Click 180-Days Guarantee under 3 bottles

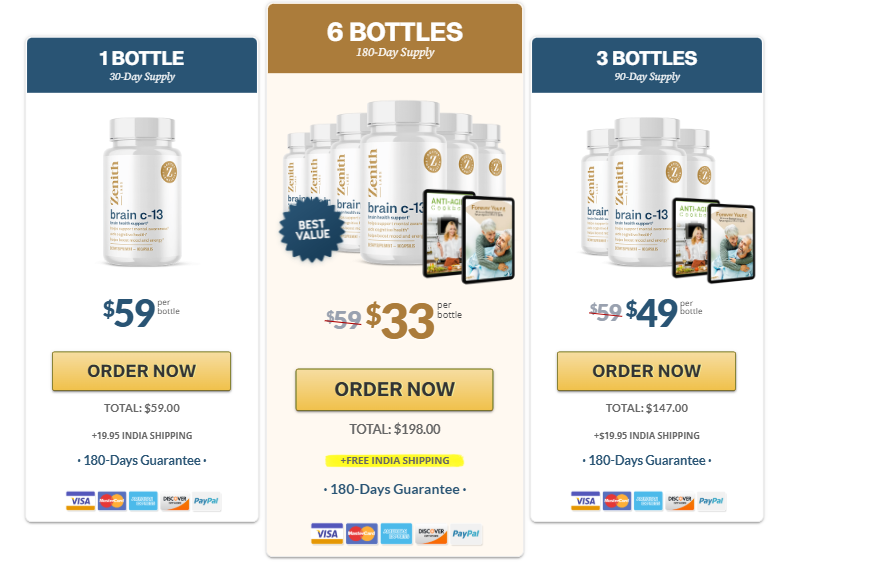point(647,460)
